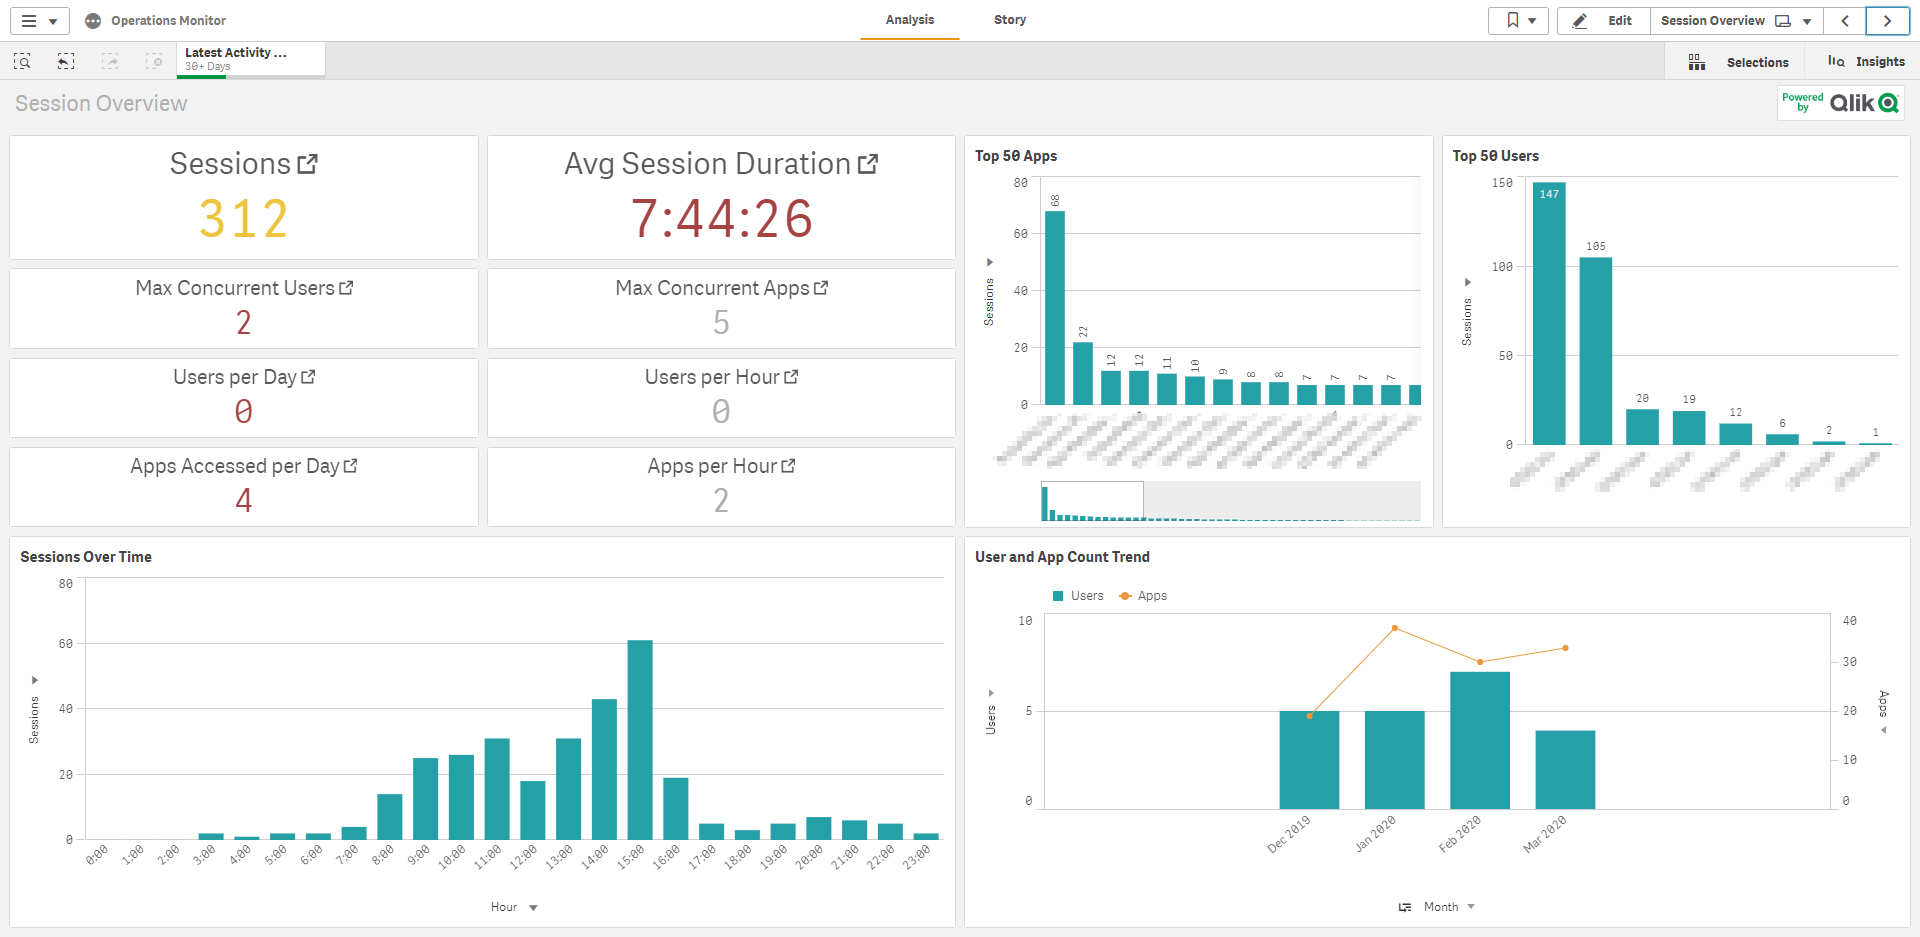This screenshot has width=1920, height=937.
Task: Click the Jan 2020 Apps line point
Action: tap(1395, 628)
